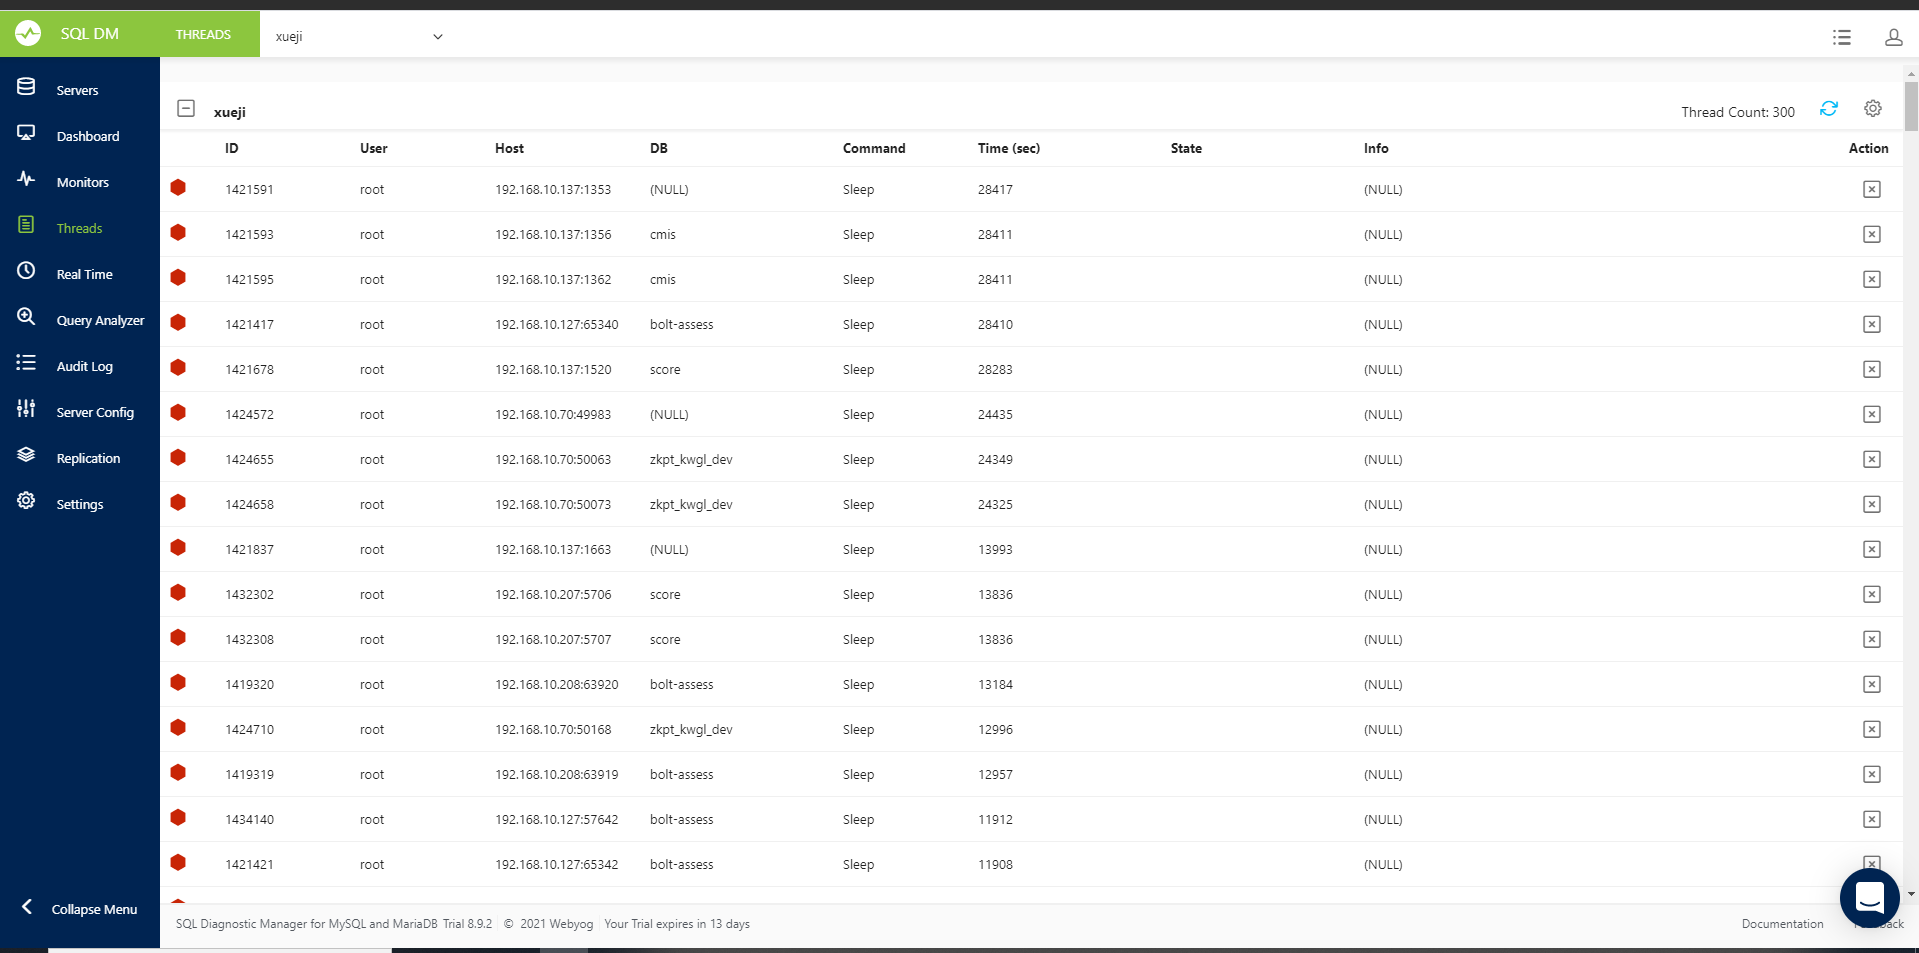Viewport: 1919px width, 953px height.
Task: Open the Replication view
Action: tap(89, 457)
